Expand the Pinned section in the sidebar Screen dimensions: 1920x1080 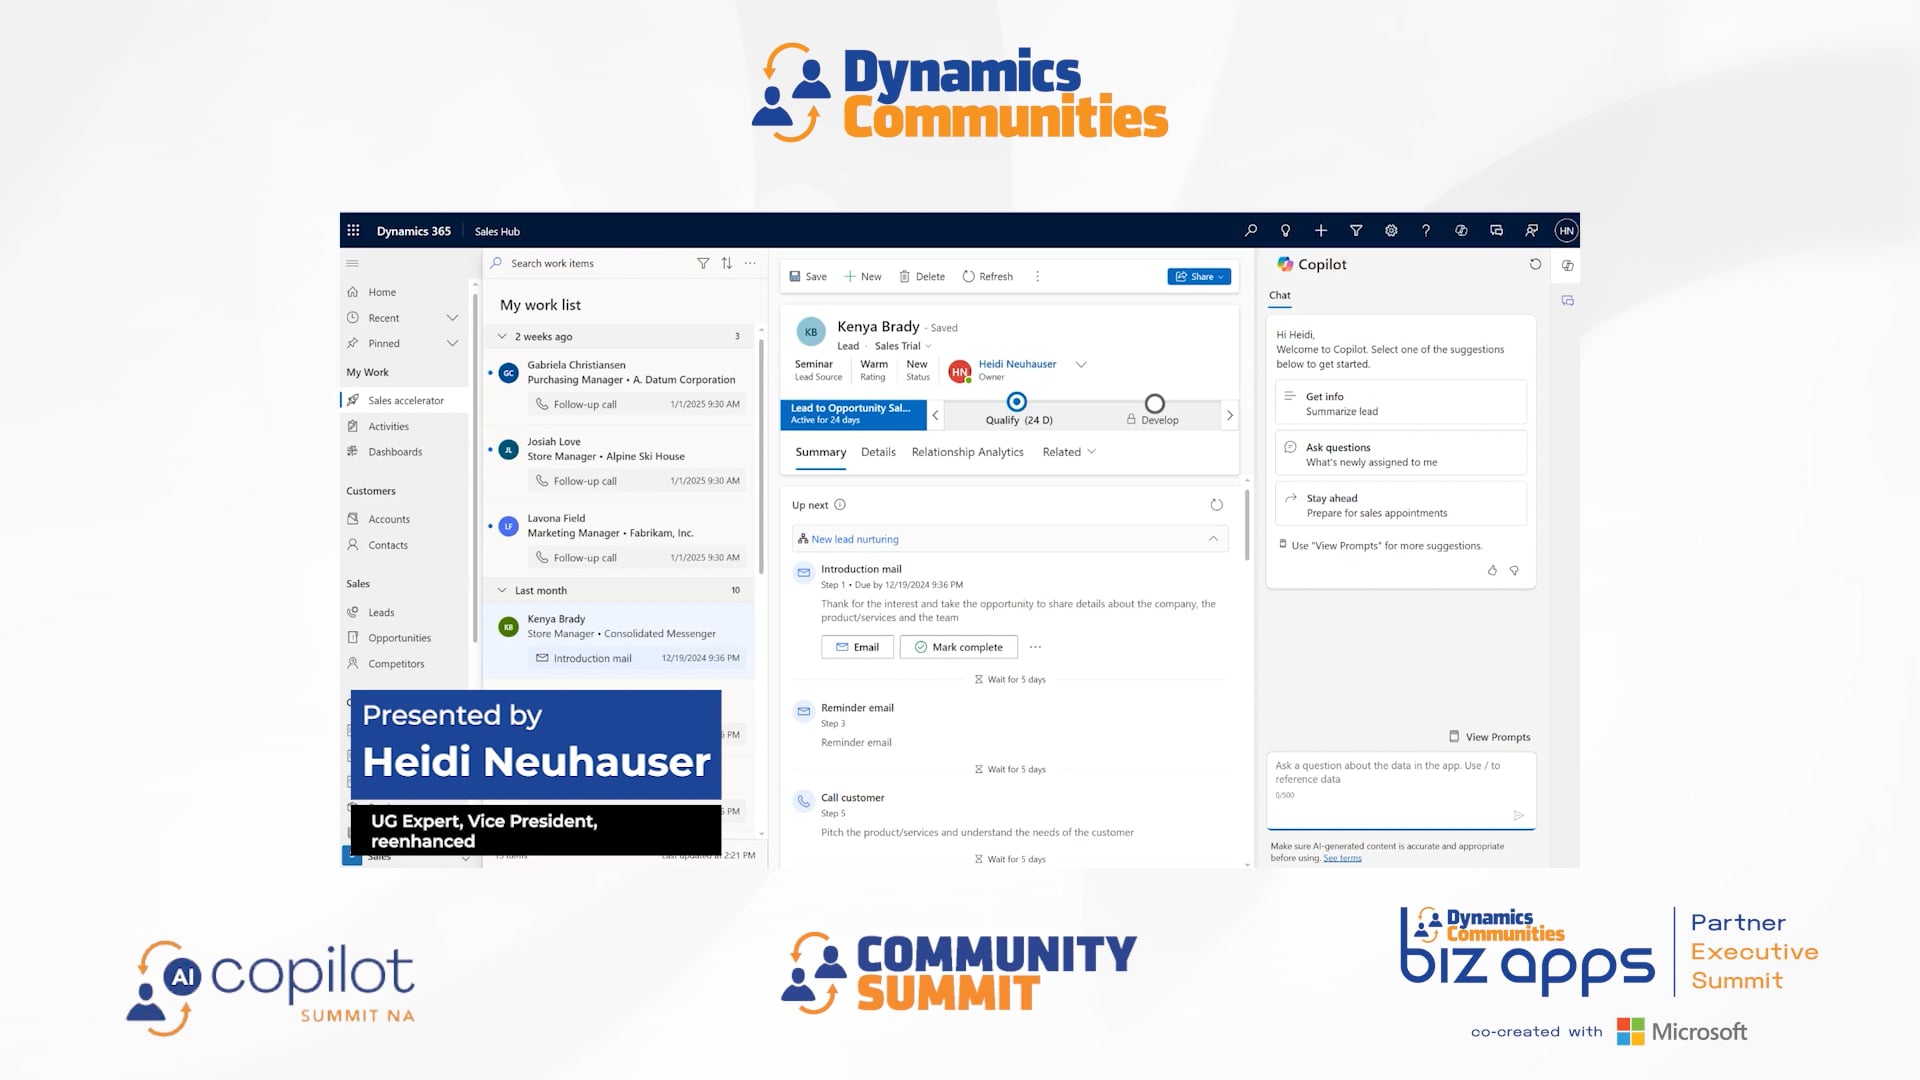[x=452, y=343]
